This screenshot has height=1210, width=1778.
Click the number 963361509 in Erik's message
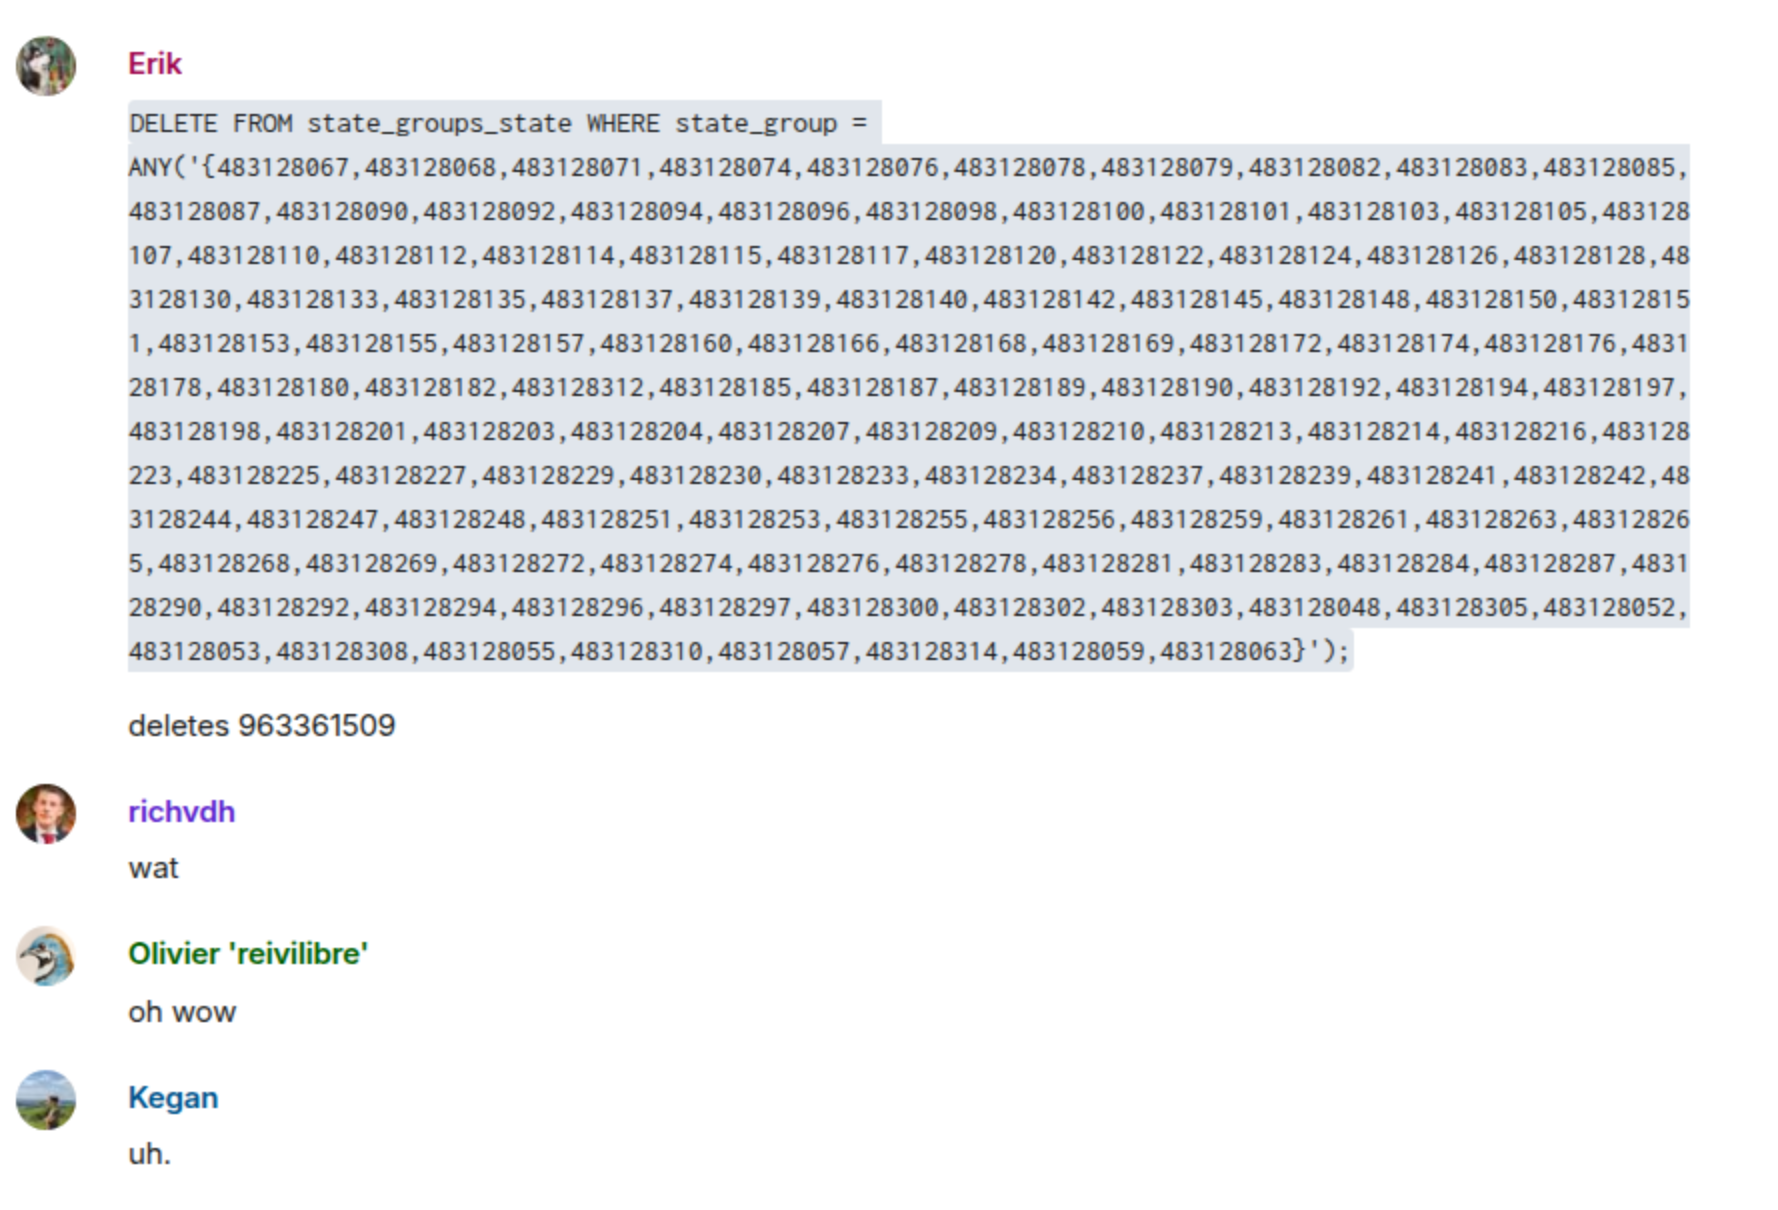[317, 726]
